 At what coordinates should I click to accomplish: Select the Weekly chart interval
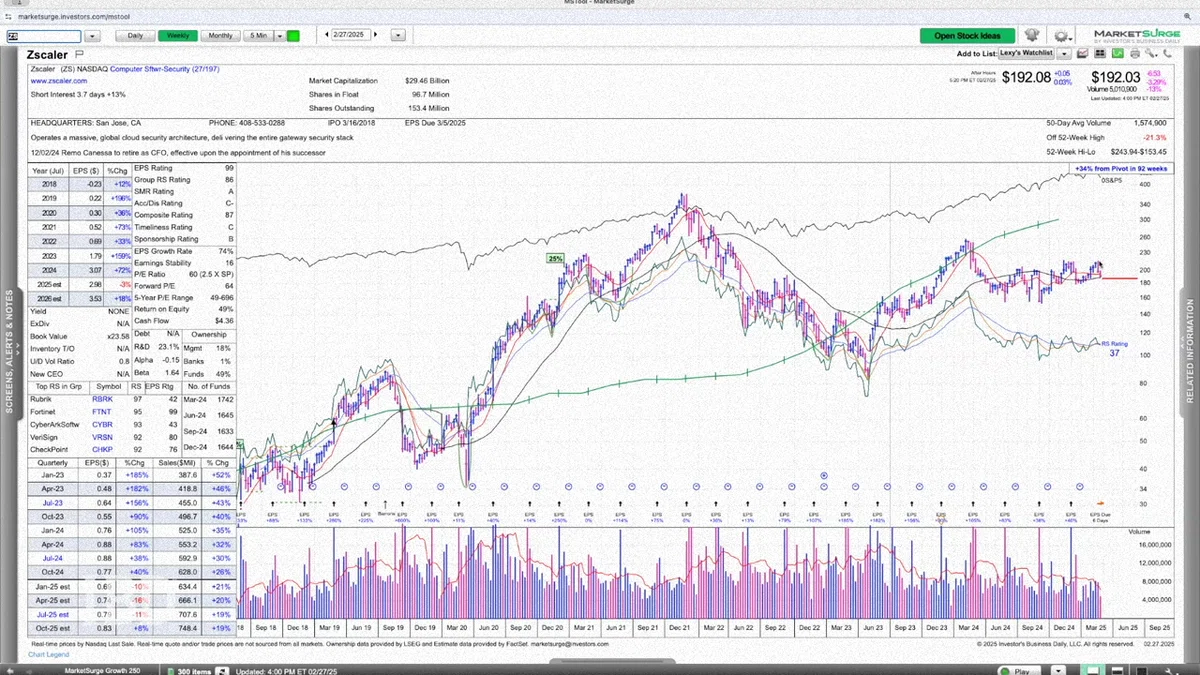pyautogui.click(x=178, y=36)
